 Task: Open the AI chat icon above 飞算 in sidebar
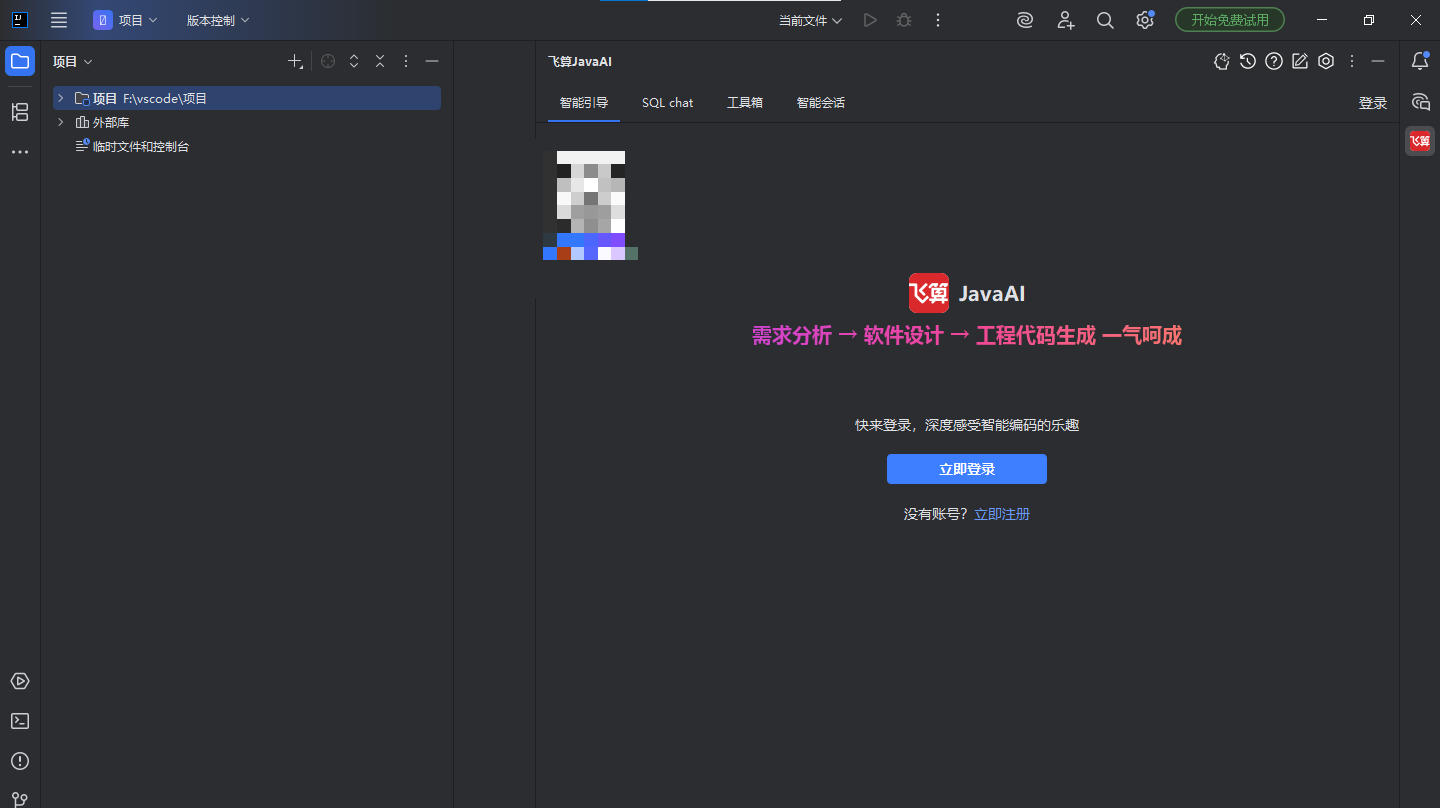click(1419, 101)
